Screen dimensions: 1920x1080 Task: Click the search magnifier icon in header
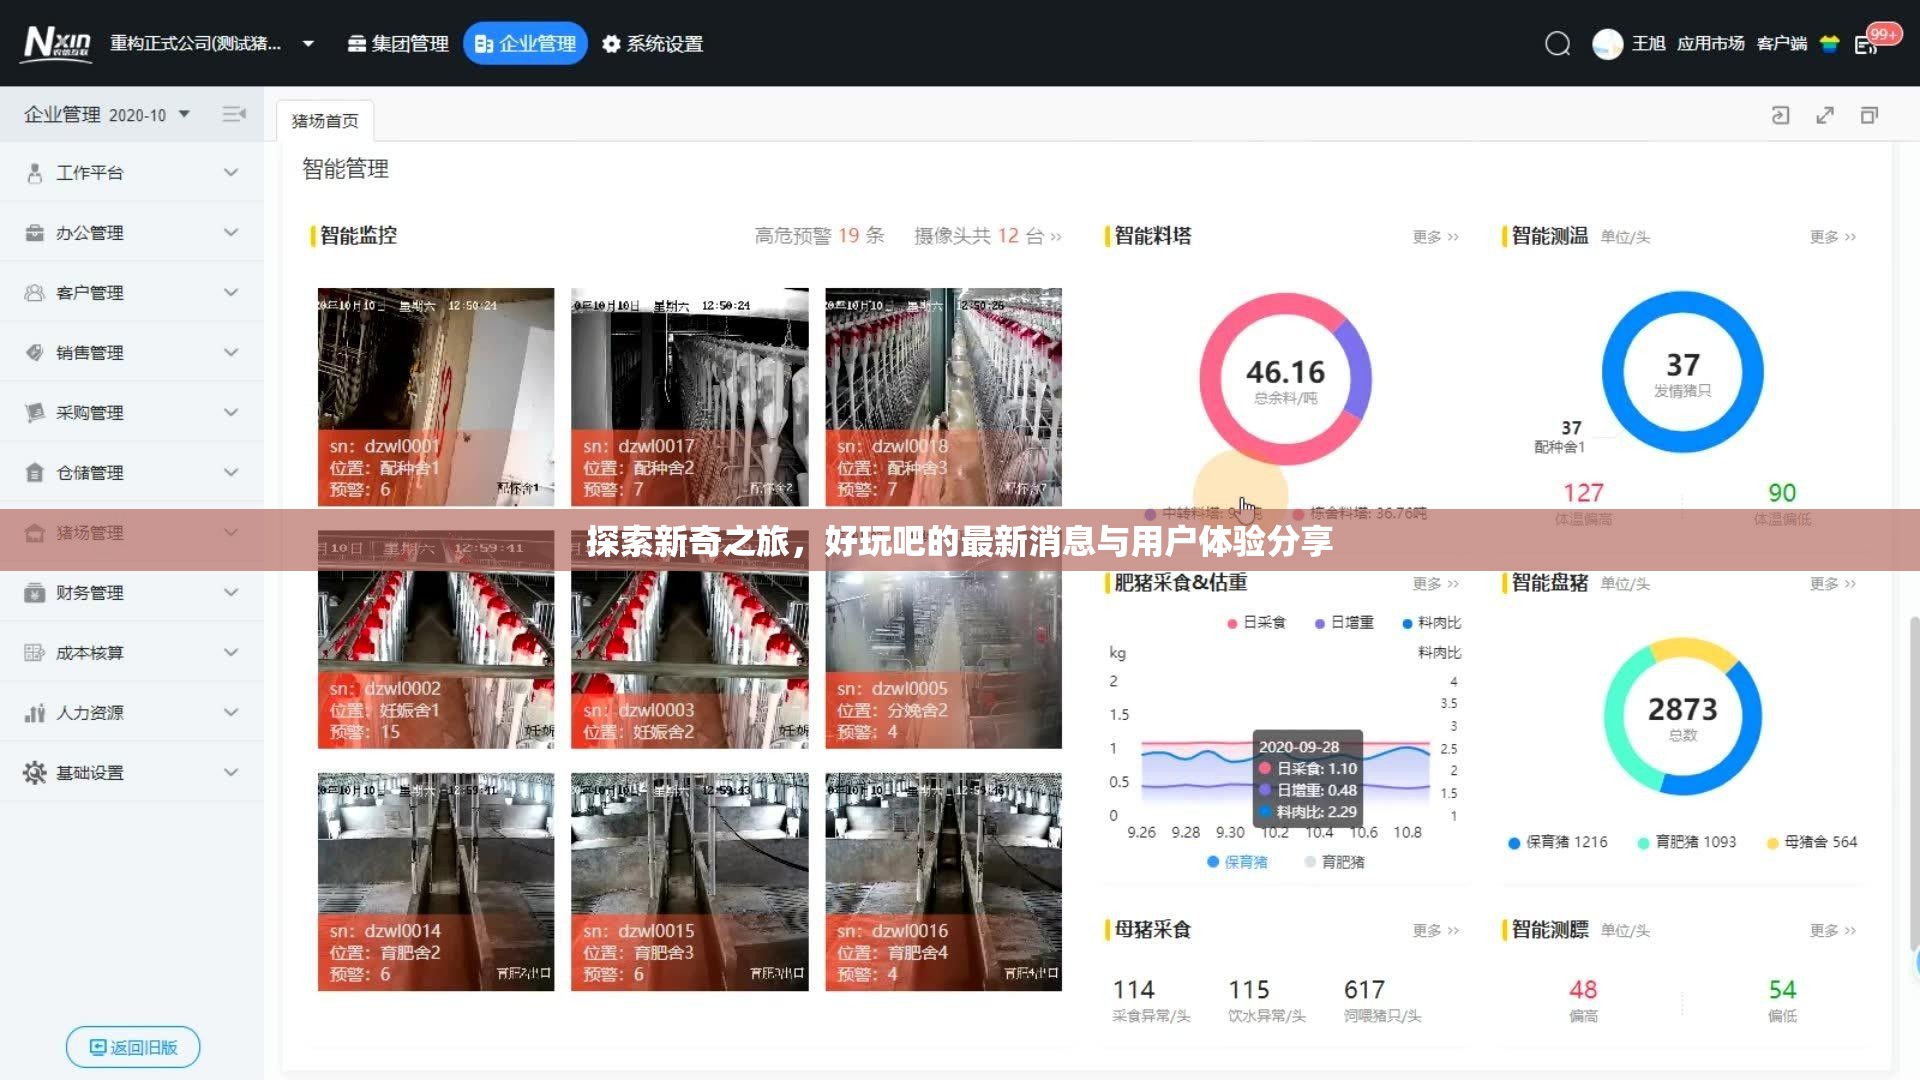[x=1557, y=44]
